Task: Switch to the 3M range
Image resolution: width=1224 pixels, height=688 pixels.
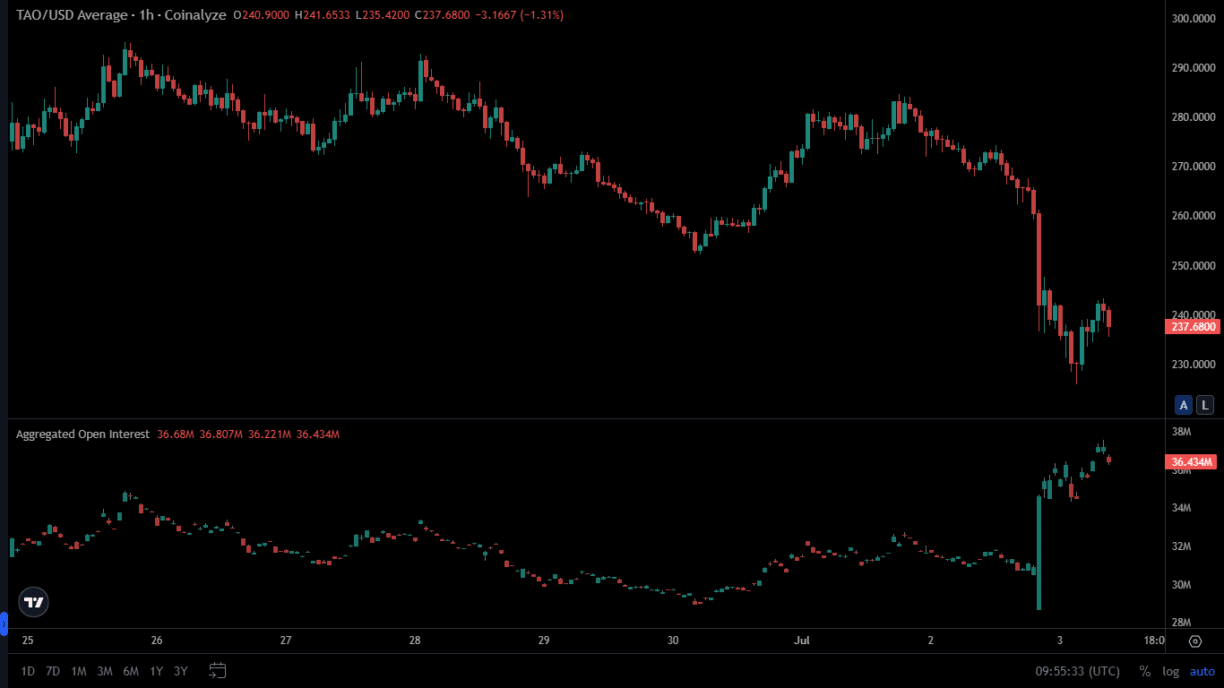Action: (x=105, y=671)
